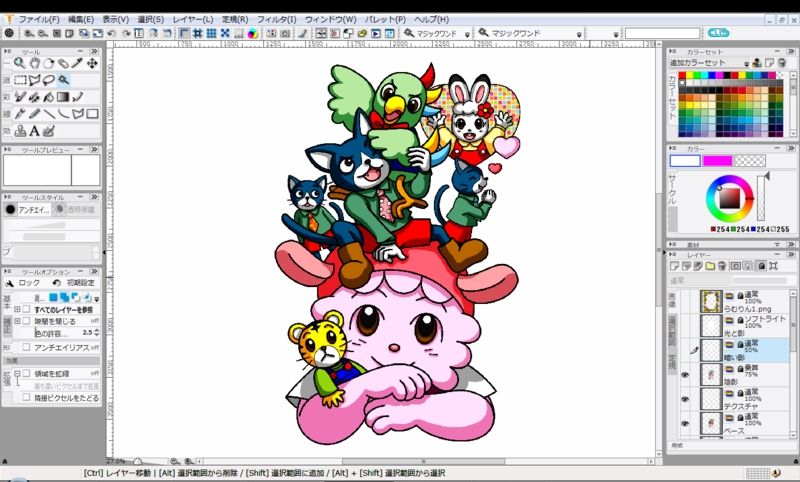Viewport: 800px width, 482px height.
Task: Select the Eyedropper tool
Action: (77, 63)
